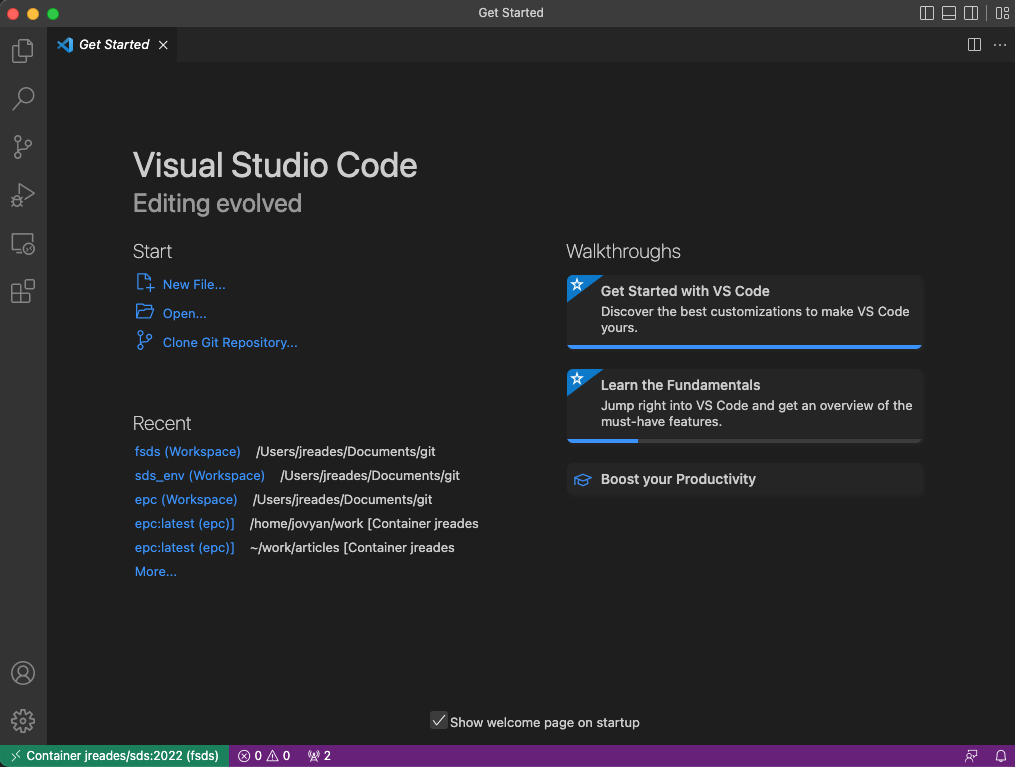1015x767 pixels.
Task: Click New File... link
Action: [194, 285]
